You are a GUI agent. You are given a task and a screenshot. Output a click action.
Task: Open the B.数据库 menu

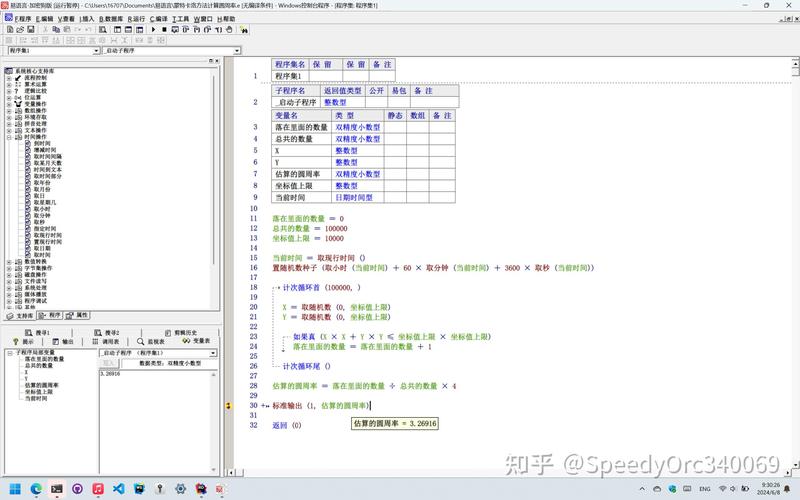click(111, 19)
